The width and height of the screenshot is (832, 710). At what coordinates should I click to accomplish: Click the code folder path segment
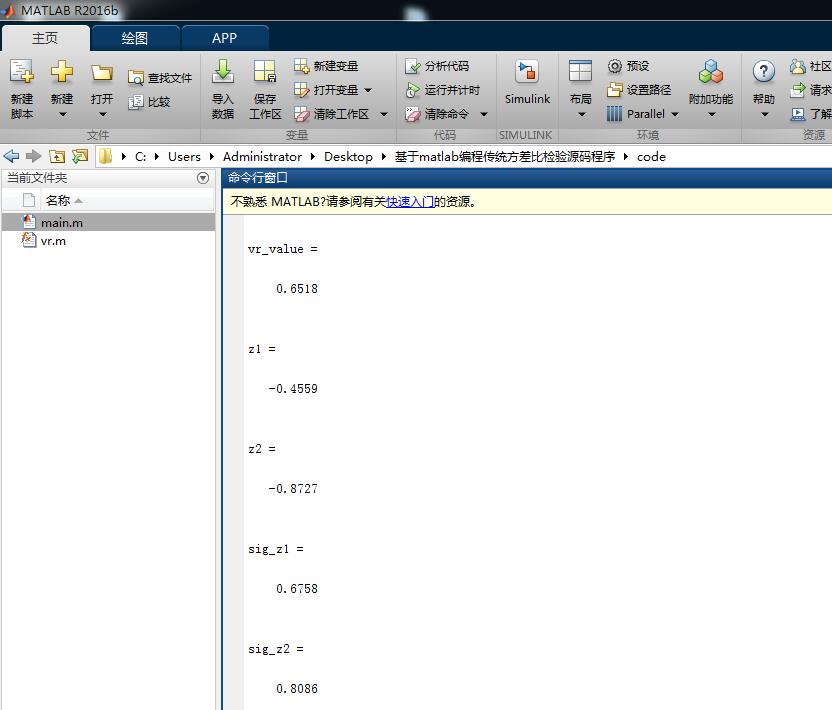click(x=651, y=157)
